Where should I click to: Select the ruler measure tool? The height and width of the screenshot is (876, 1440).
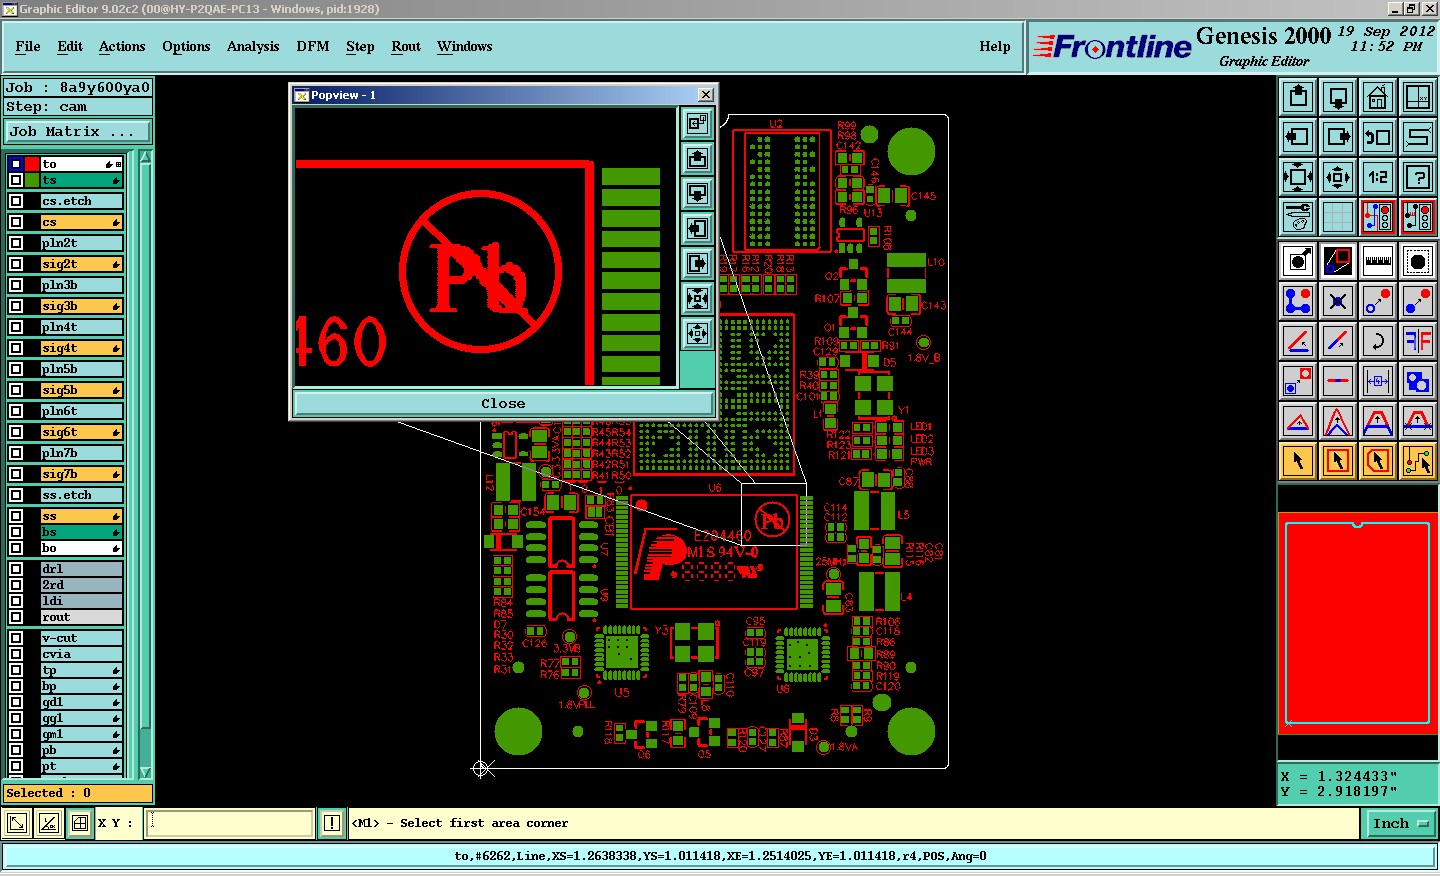pyautogui.click(x=1378, y=261)
